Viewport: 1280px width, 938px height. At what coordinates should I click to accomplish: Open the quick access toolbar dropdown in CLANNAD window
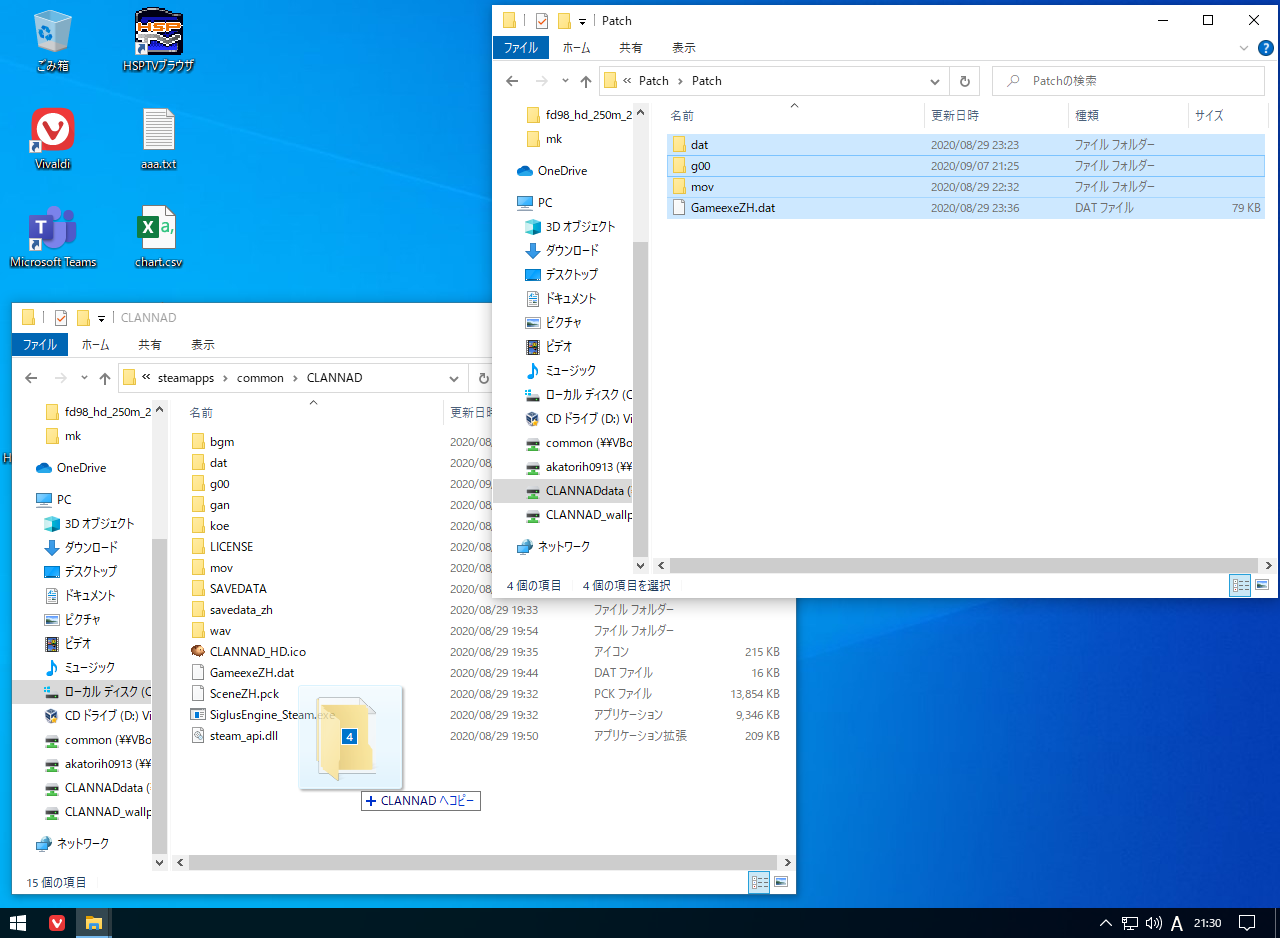click(101, 319)
